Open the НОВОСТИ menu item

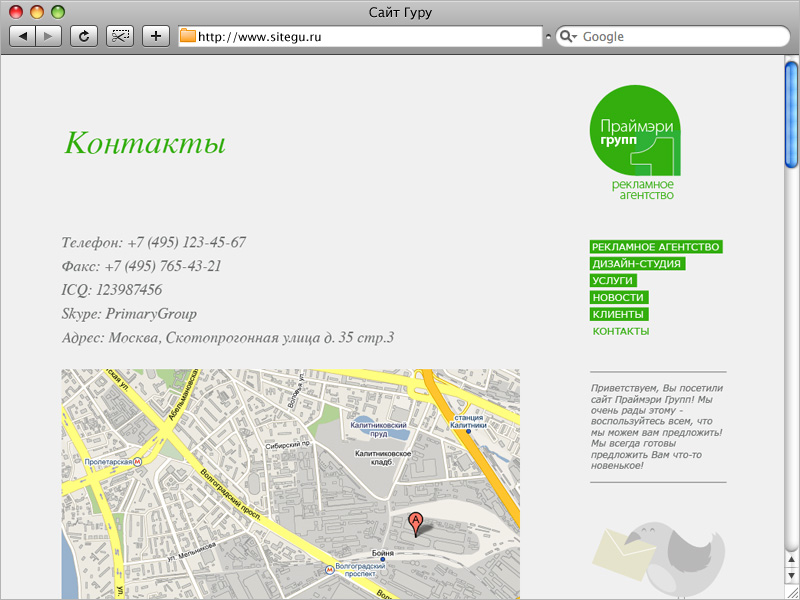tap(619, 297)
